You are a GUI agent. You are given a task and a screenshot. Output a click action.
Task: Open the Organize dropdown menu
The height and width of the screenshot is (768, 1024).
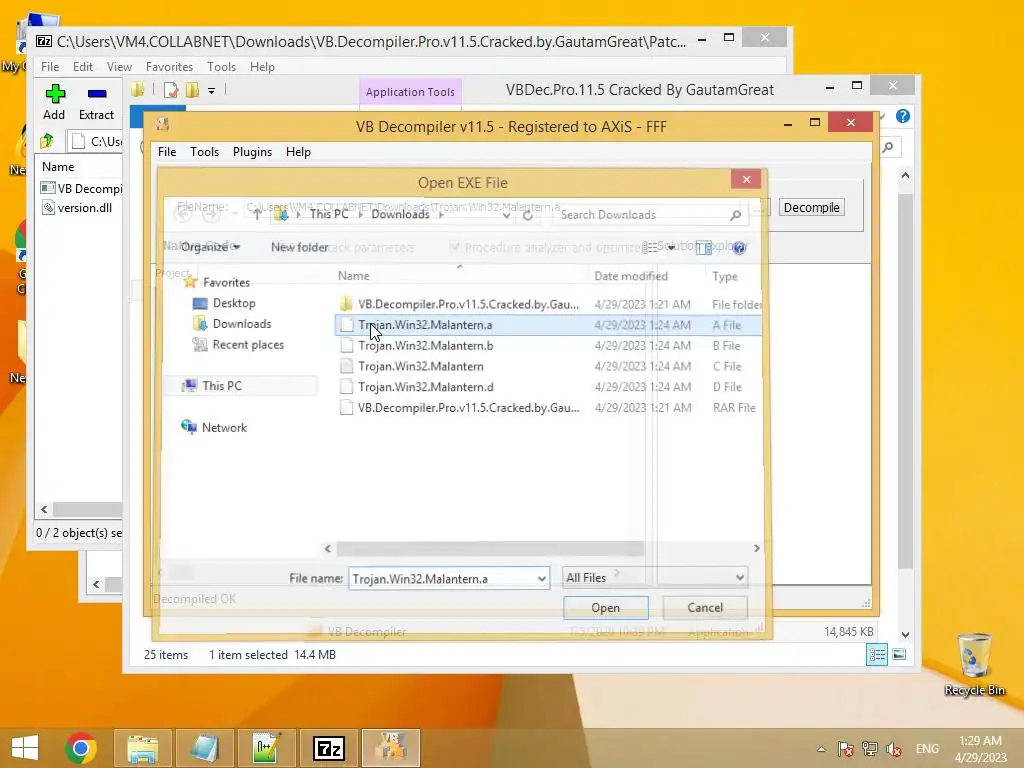[210, 247]
